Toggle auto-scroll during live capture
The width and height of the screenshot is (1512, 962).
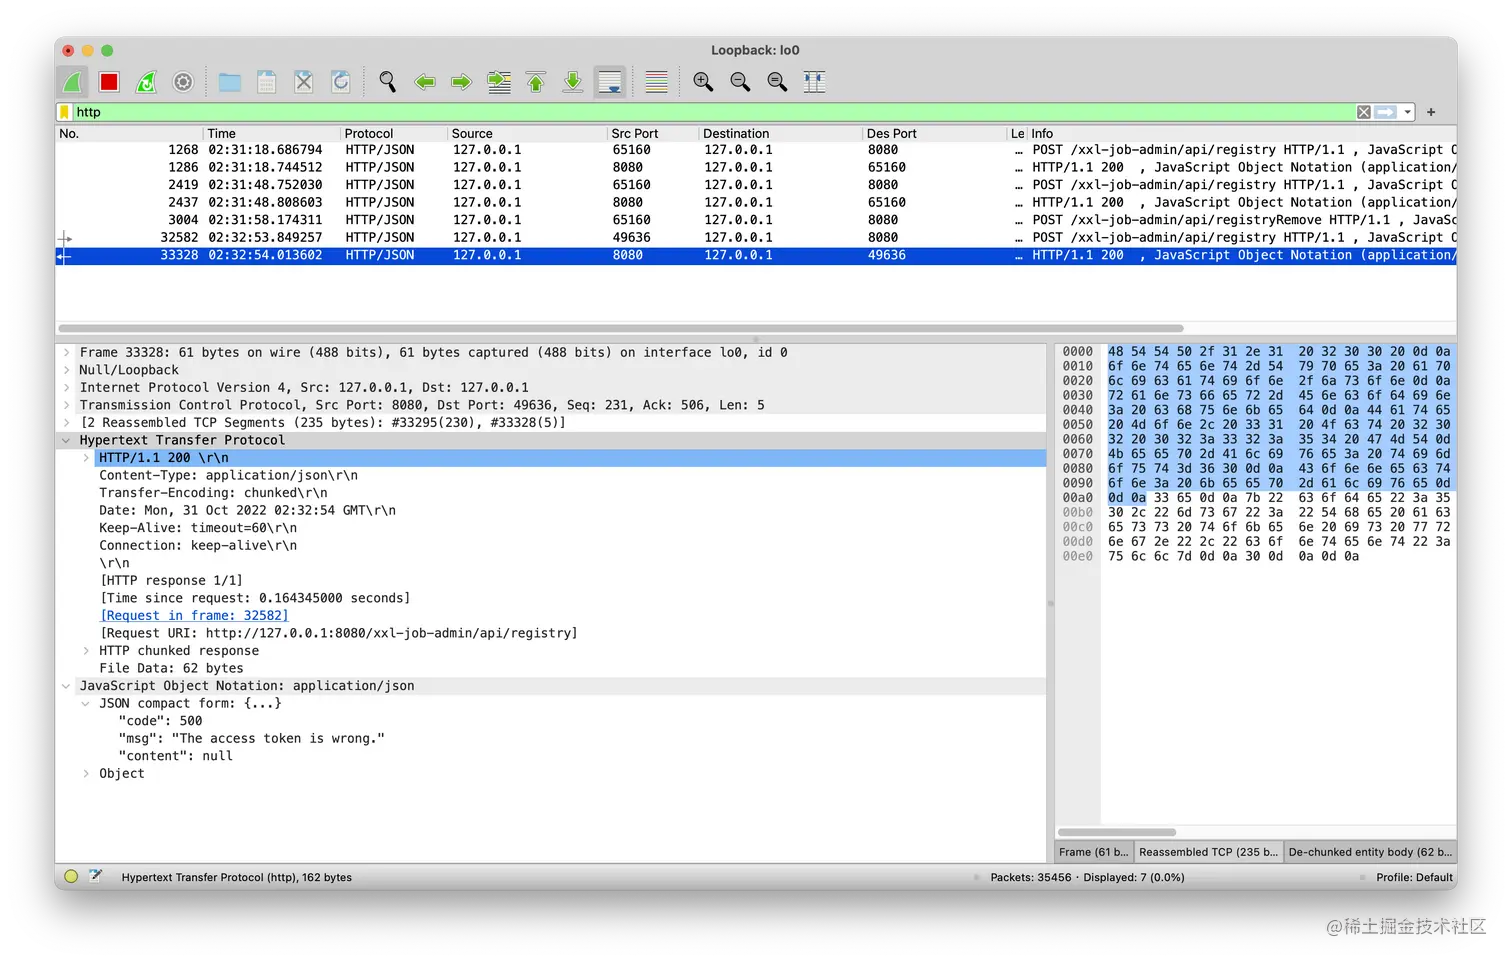click(x=610, y=82)
